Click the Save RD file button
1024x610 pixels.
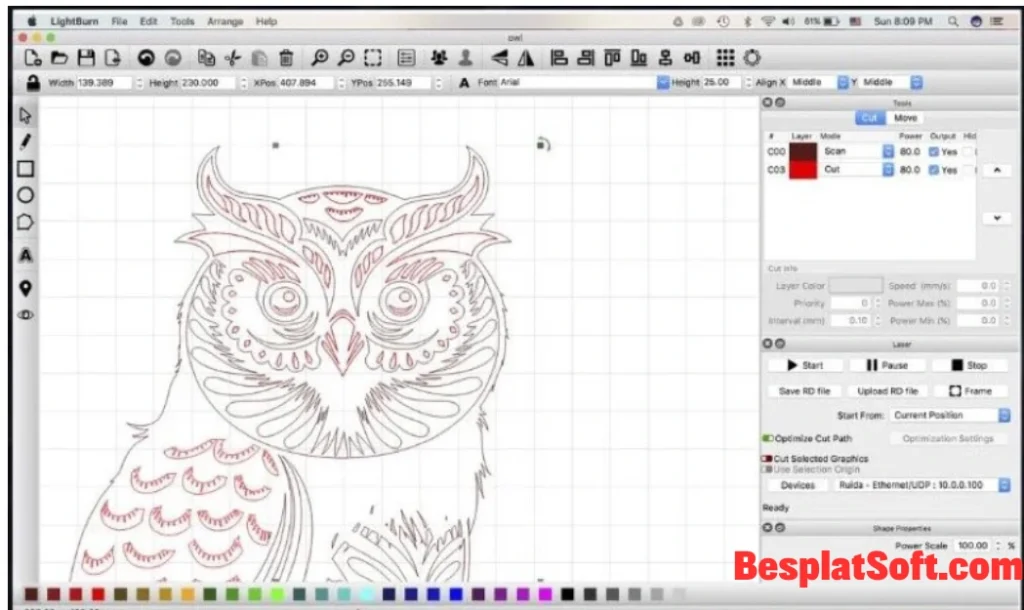[803, 390]
